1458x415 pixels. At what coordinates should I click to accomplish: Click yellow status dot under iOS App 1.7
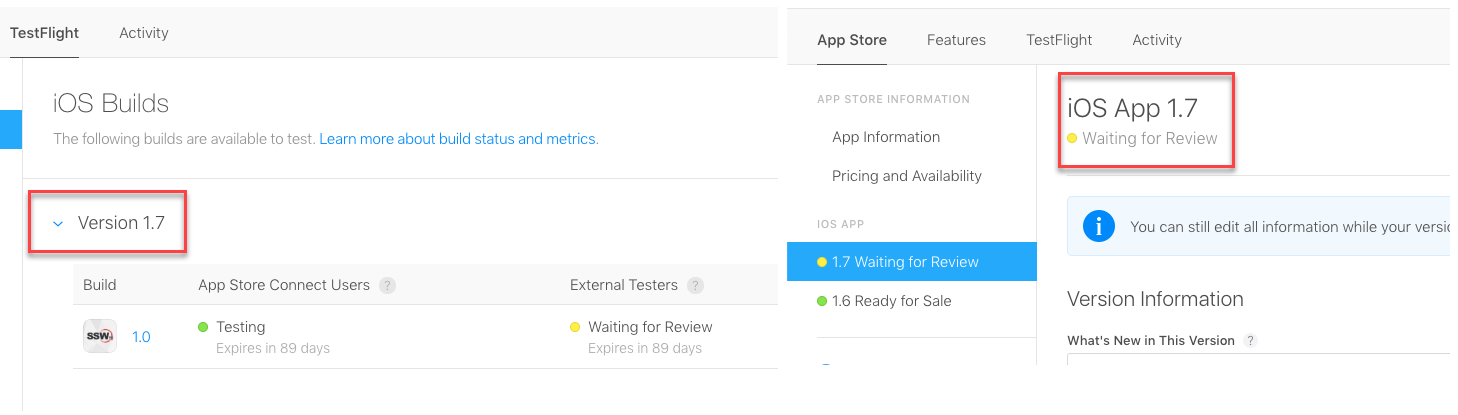point(1073,139)
